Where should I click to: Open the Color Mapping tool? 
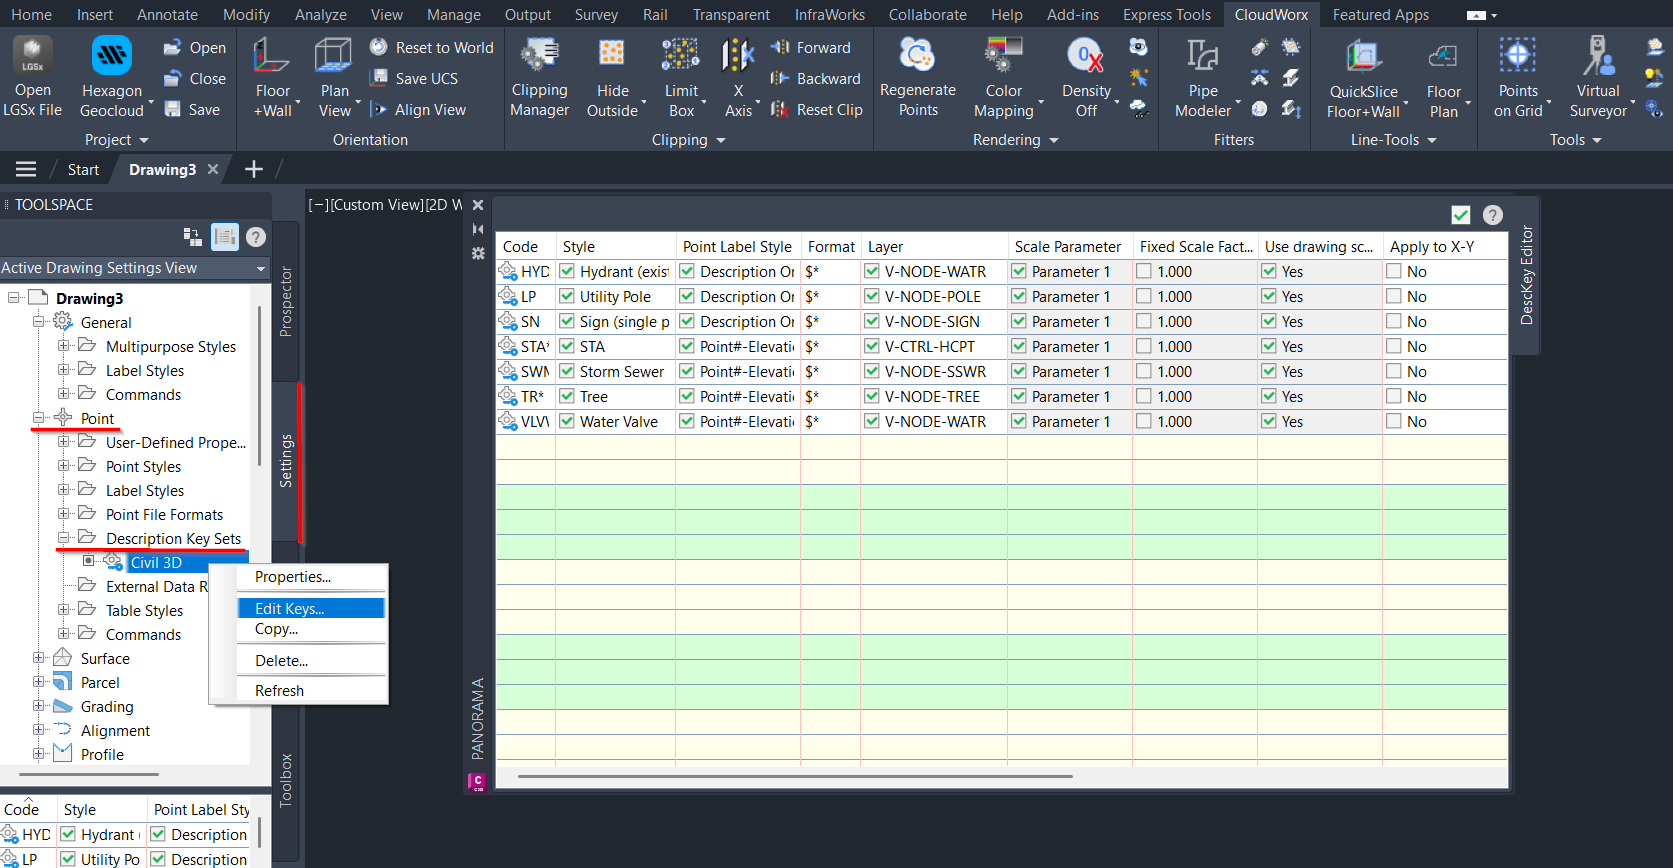[x=1004, y=77]
